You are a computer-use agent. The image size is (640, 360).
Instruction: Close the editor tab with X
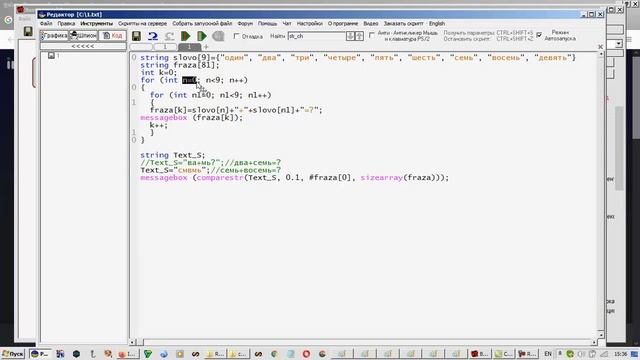(600, 47)
